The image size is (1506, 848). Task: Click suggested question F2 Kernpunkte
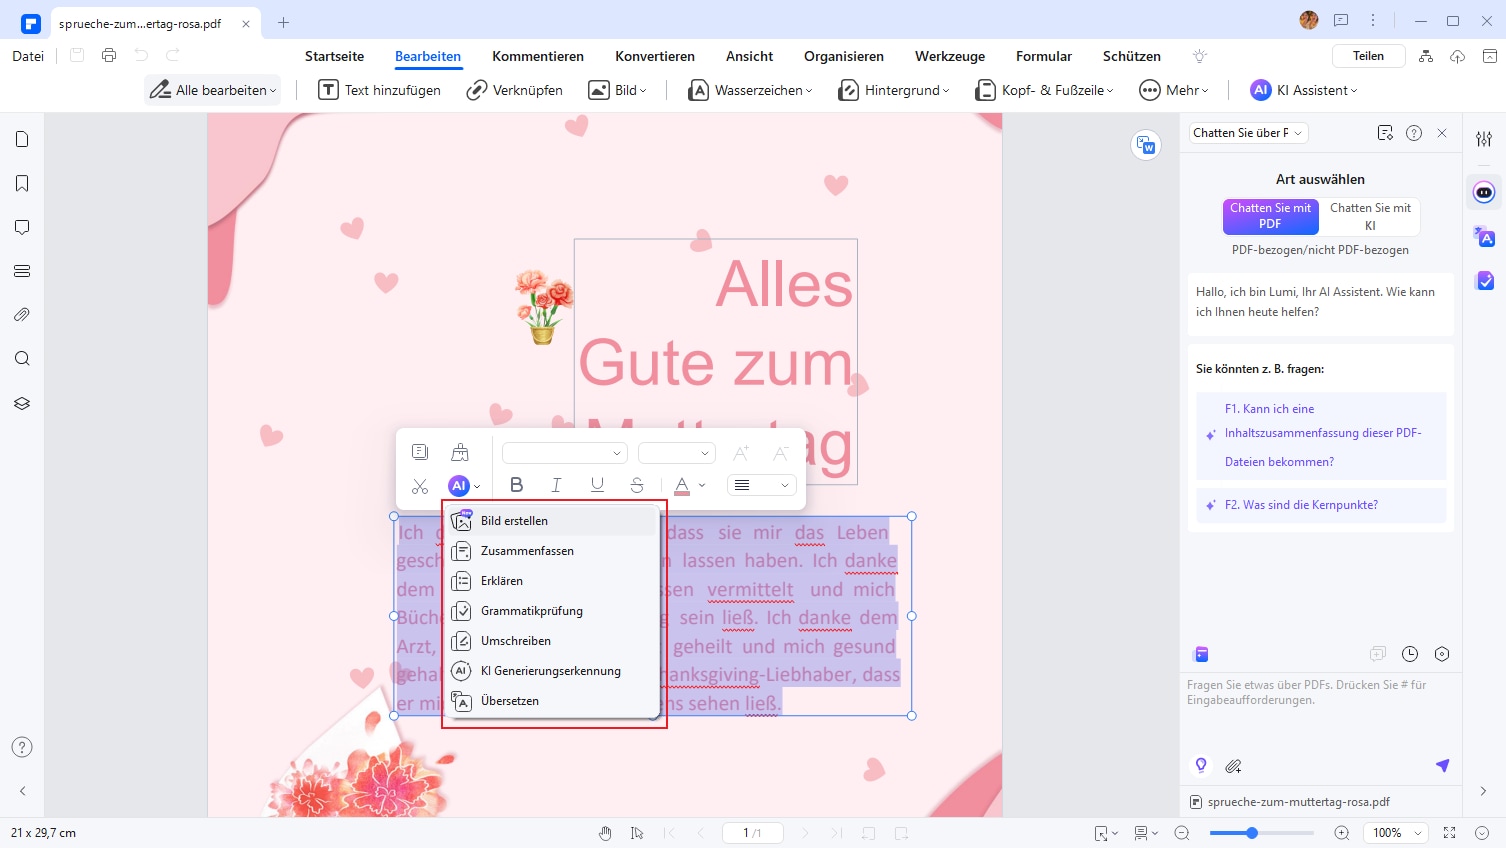click(1320, 505)
